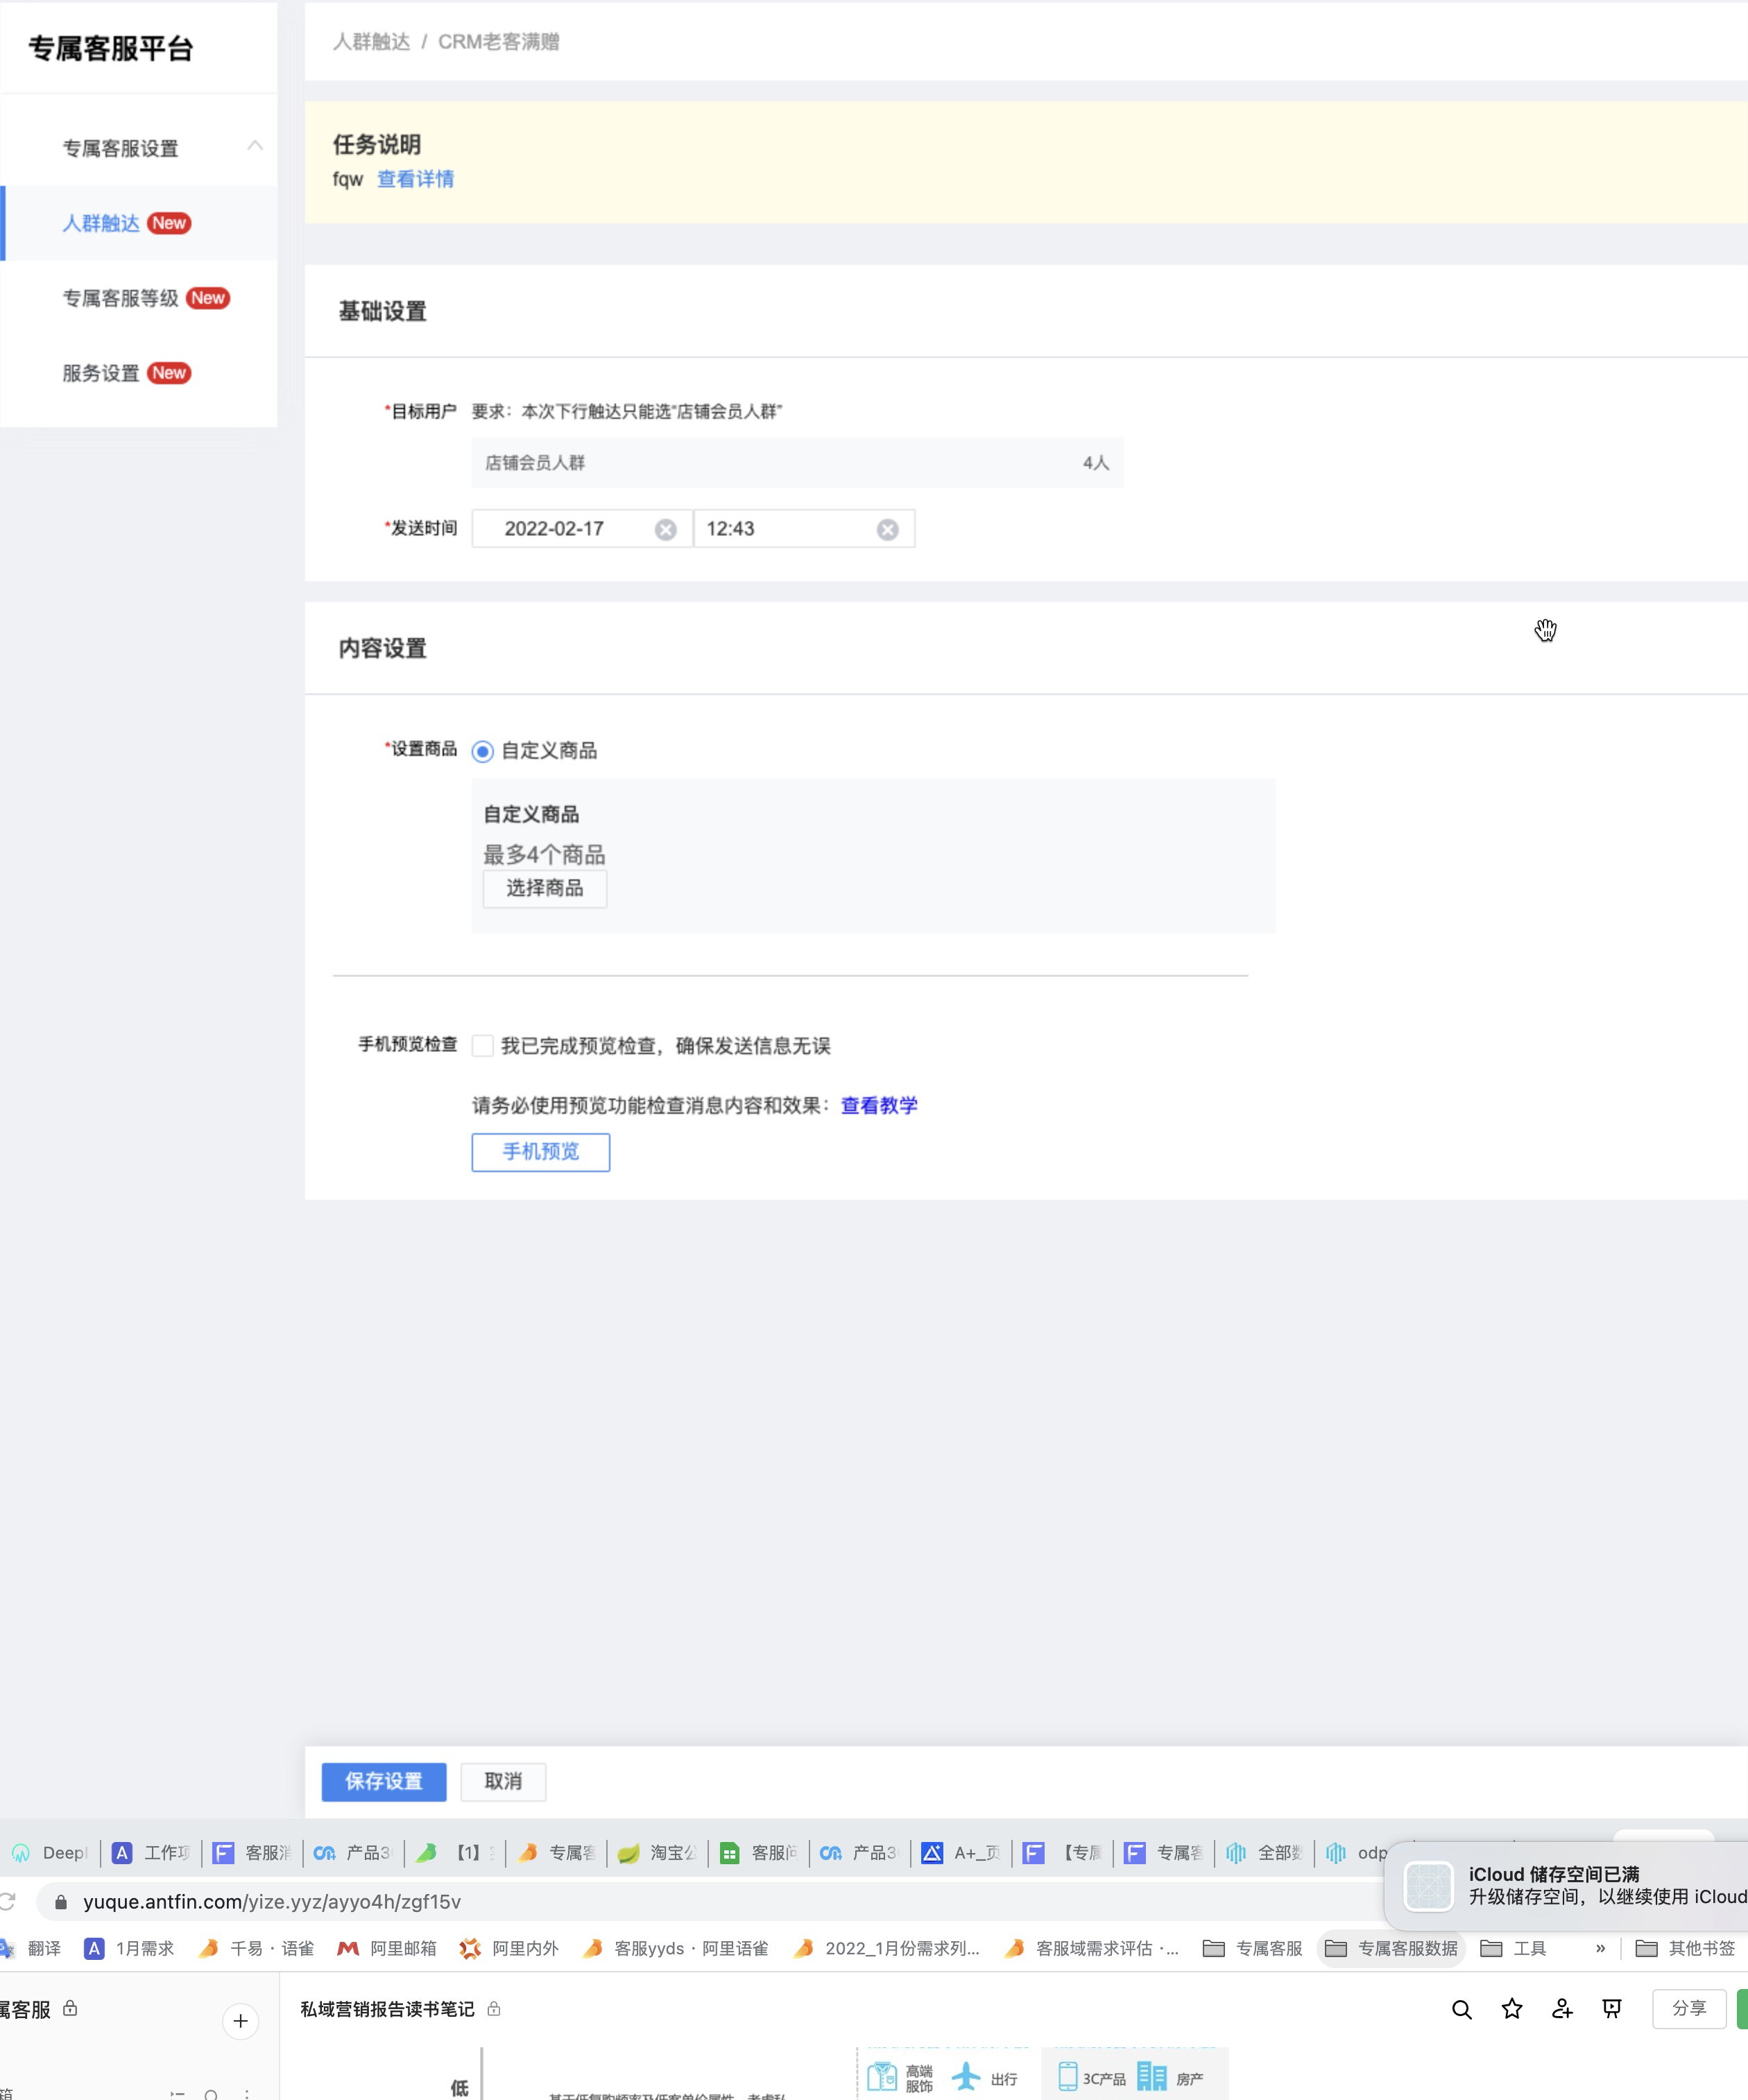Expand the hidden bookmarks overflow chevron
Image resolution: width=1748 pixels, height=2100 pixels.
[1600, 1948]
